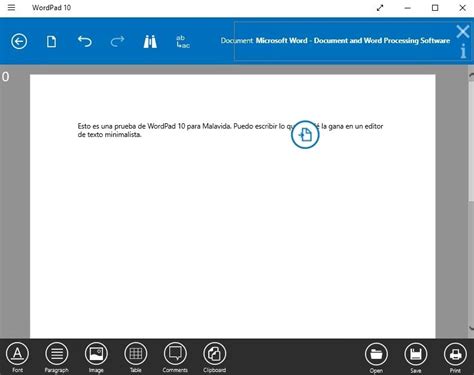Maximize the WordPad 10 window
Viewport: 474px width, 375px height.
(435, 8)
